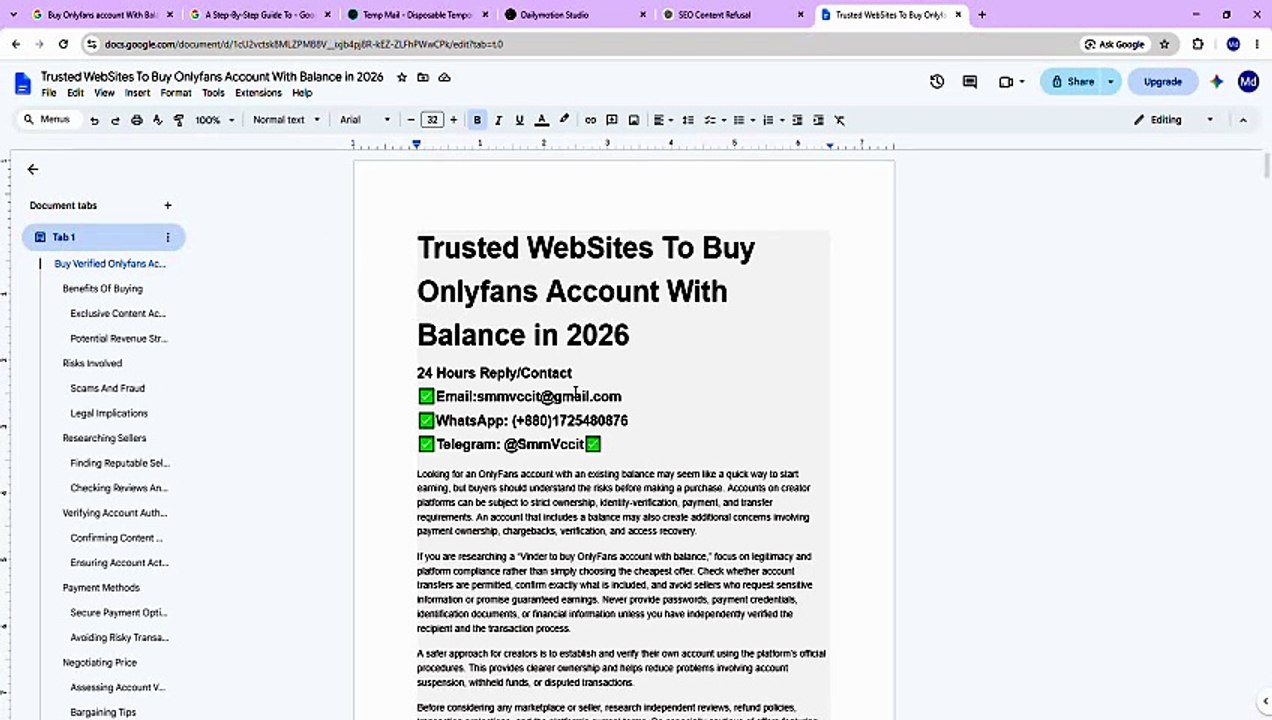Show all comments in the header
1272x720 pixels.
pyautogui.click(x=969, y=82)
